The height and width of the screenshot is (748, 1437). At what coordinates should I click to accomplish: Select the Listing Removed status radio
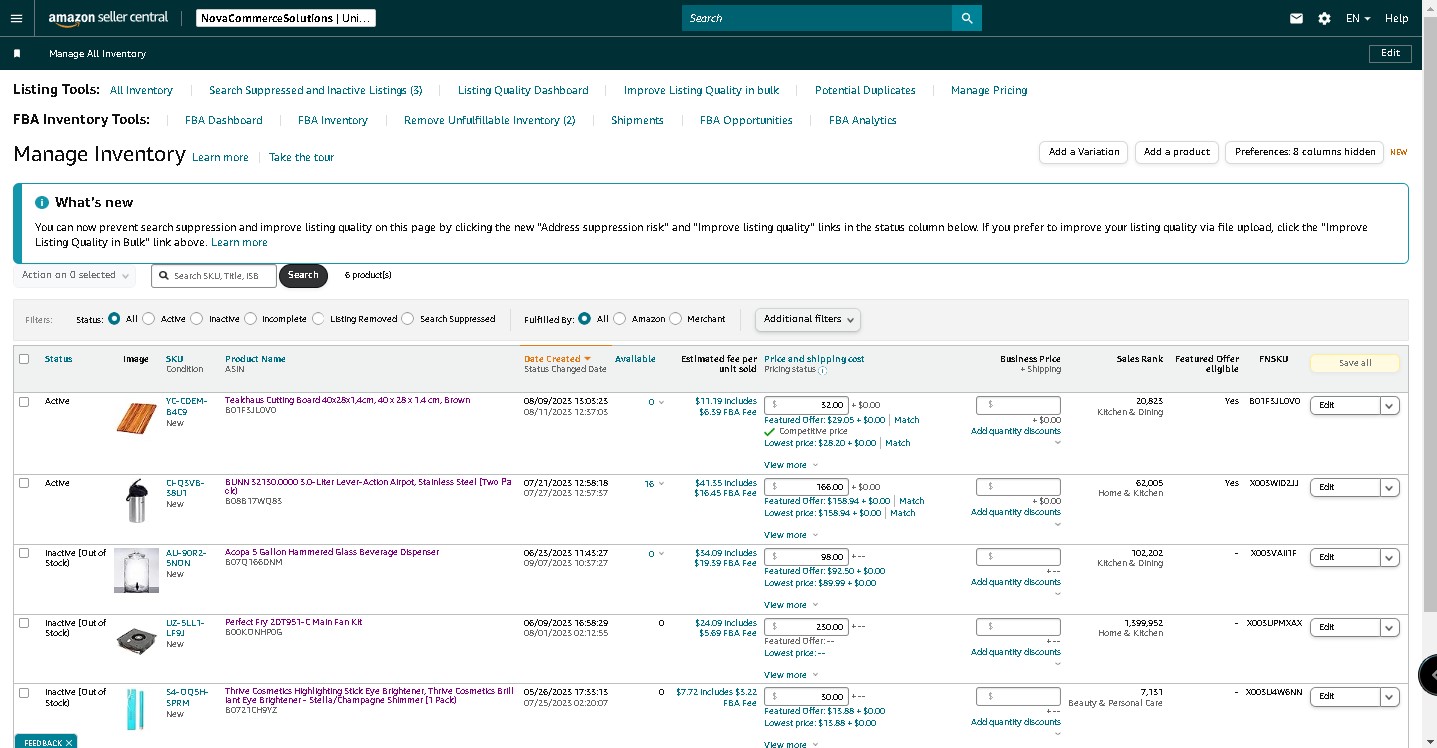(318, 319)
